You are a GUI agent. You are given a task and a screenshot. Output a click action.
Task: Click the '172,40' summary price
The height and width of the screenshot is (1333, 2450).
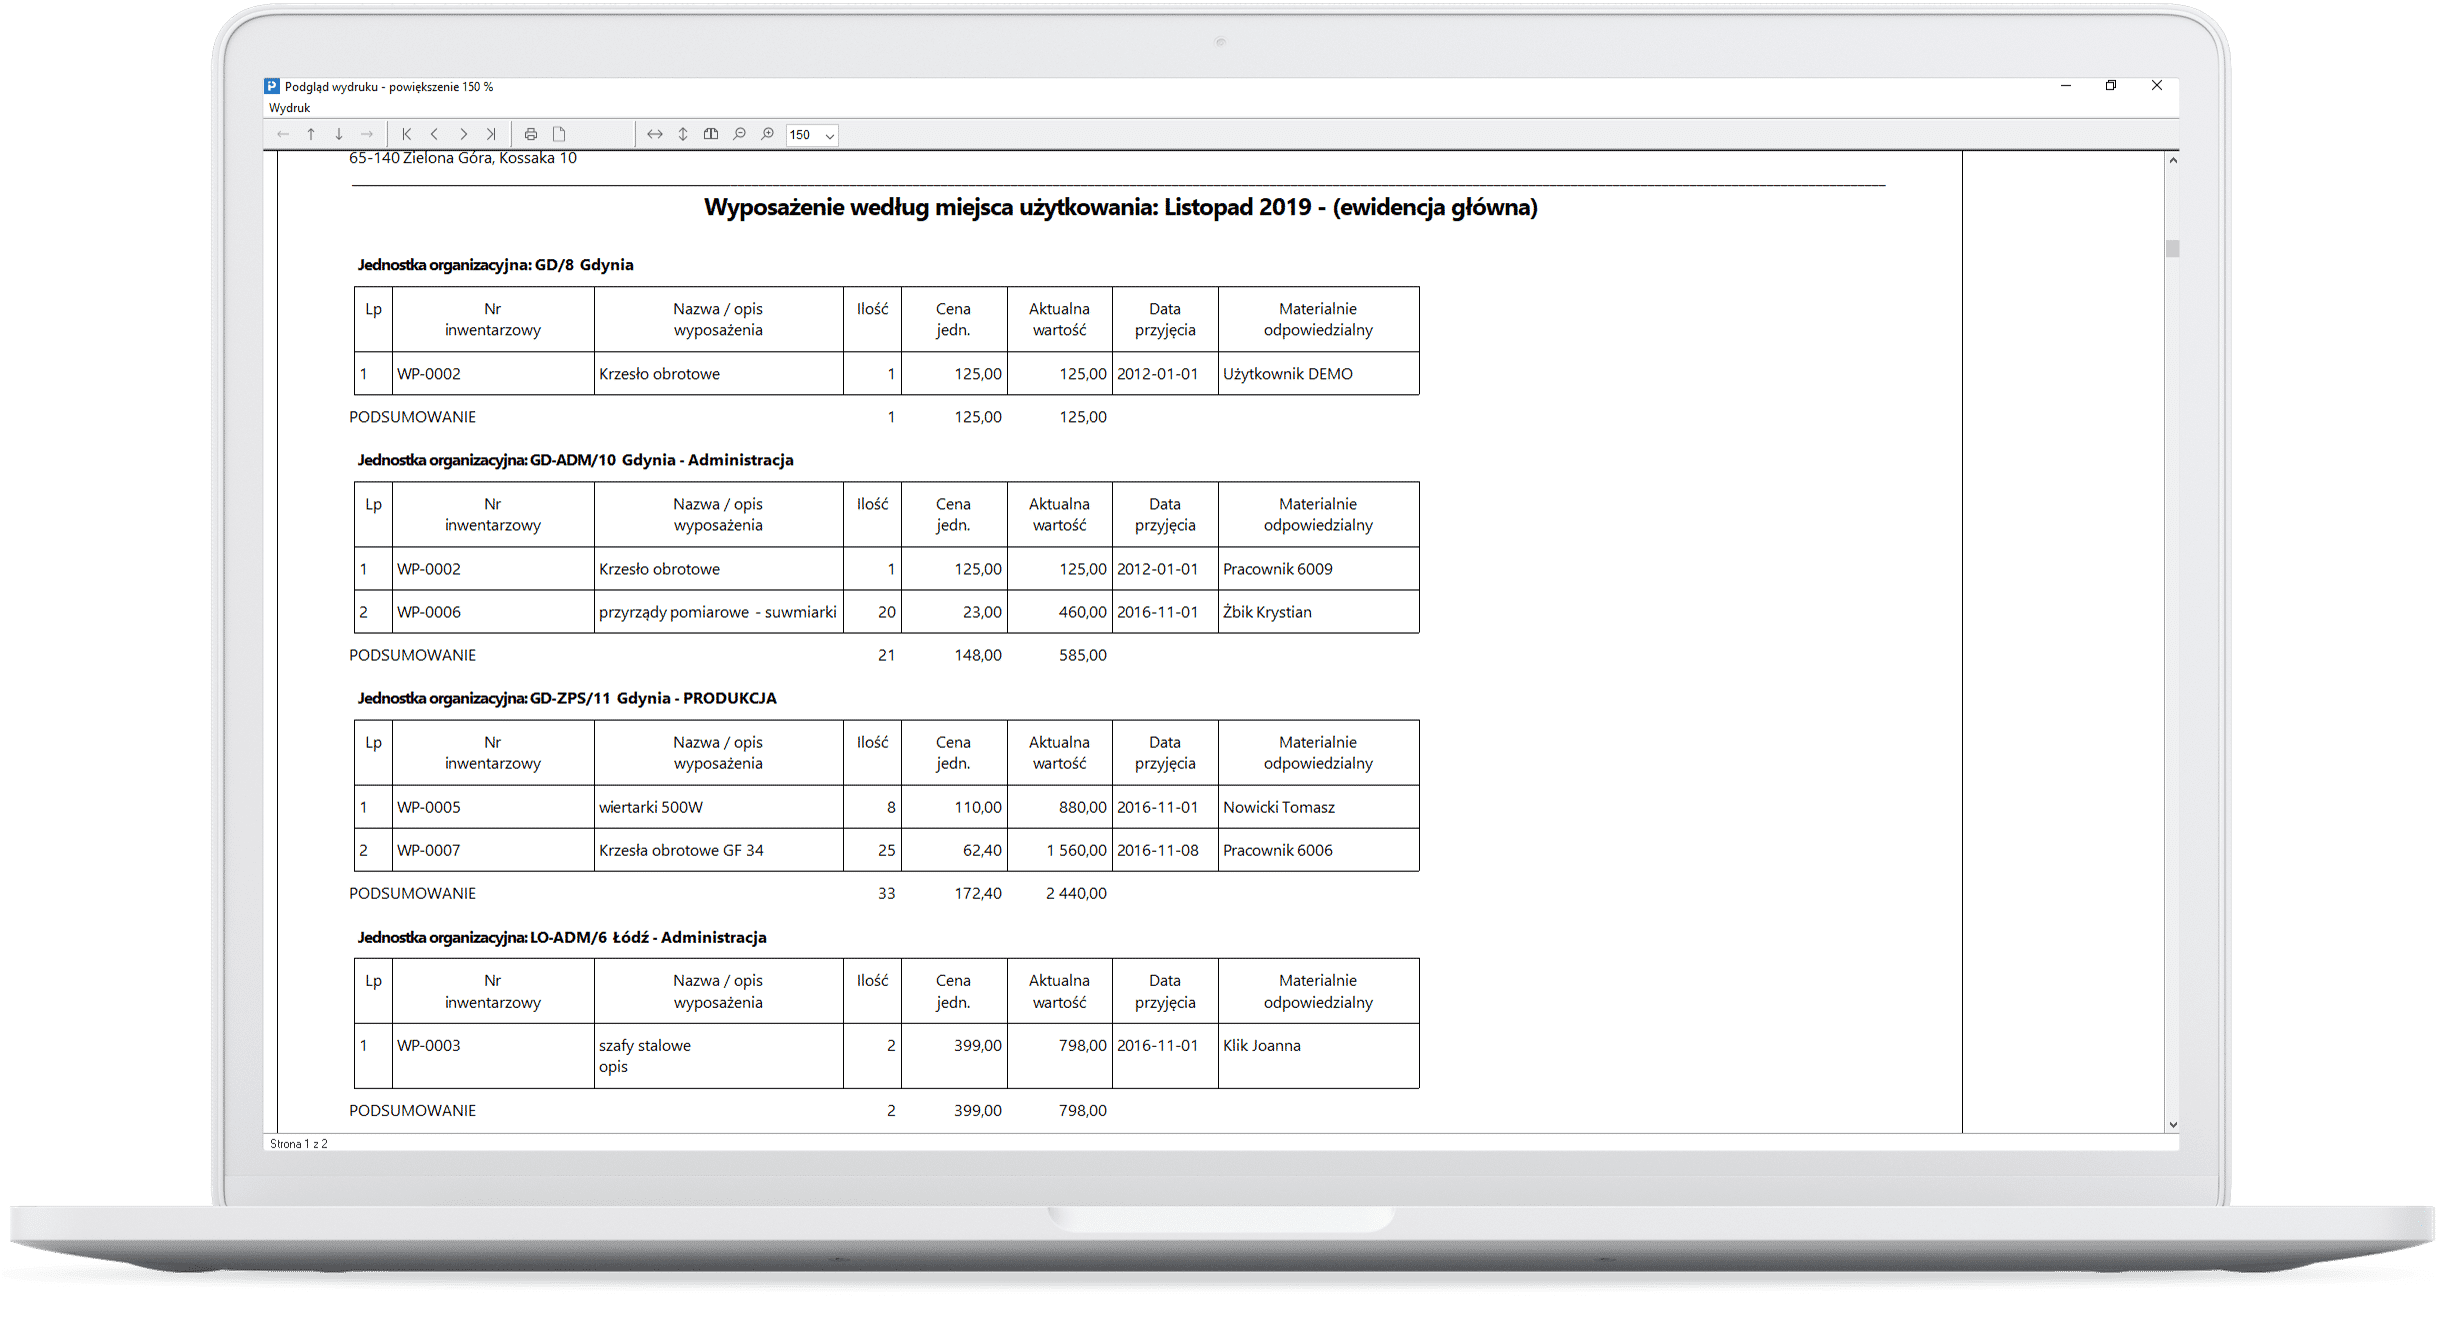(x=978, y=893)
